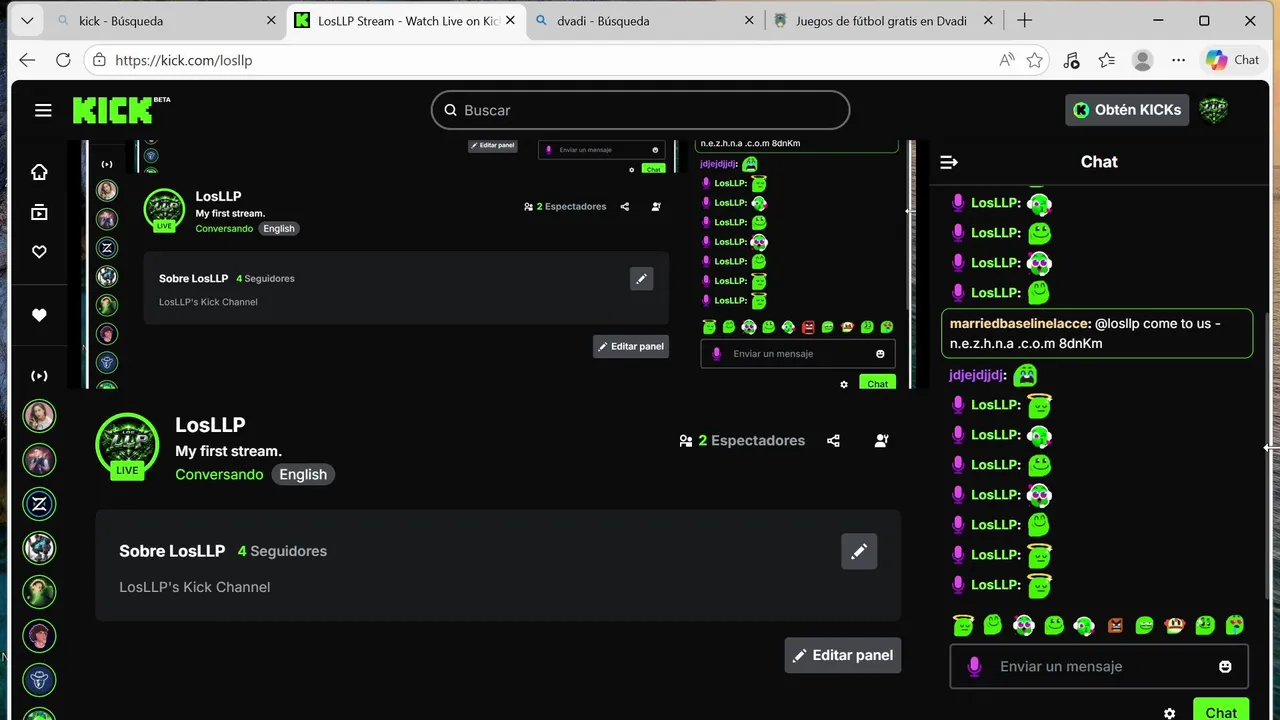Click the Editar panel button
The width and height of the screenshot is (1280, 720).
843,655
